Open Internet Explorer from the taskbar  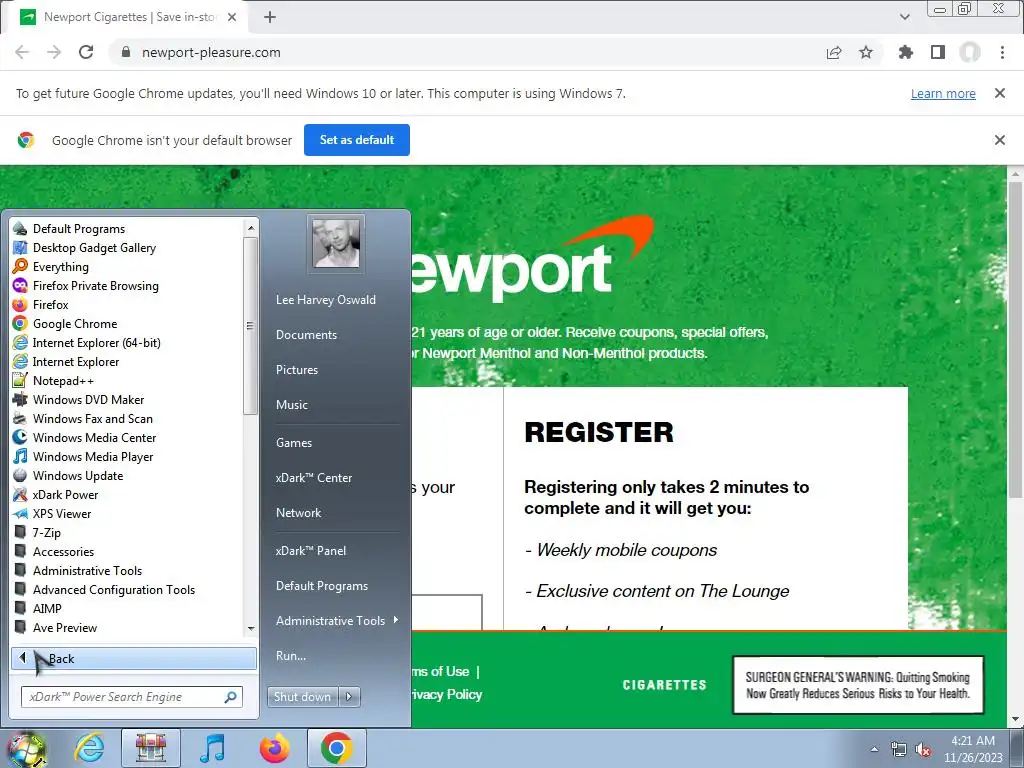click(89, 748)
